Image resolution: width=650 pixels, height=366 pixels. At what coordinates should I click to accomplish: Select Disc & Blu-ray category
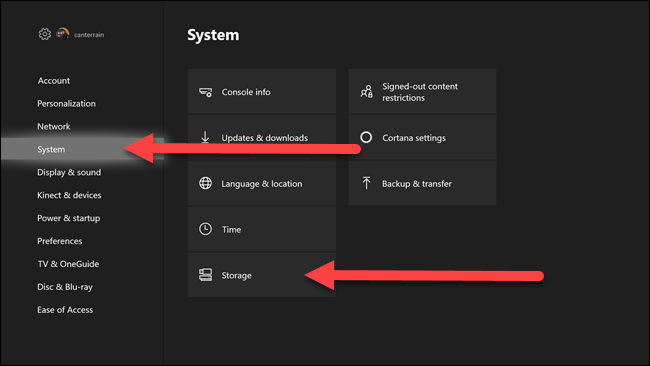point(65,287)
